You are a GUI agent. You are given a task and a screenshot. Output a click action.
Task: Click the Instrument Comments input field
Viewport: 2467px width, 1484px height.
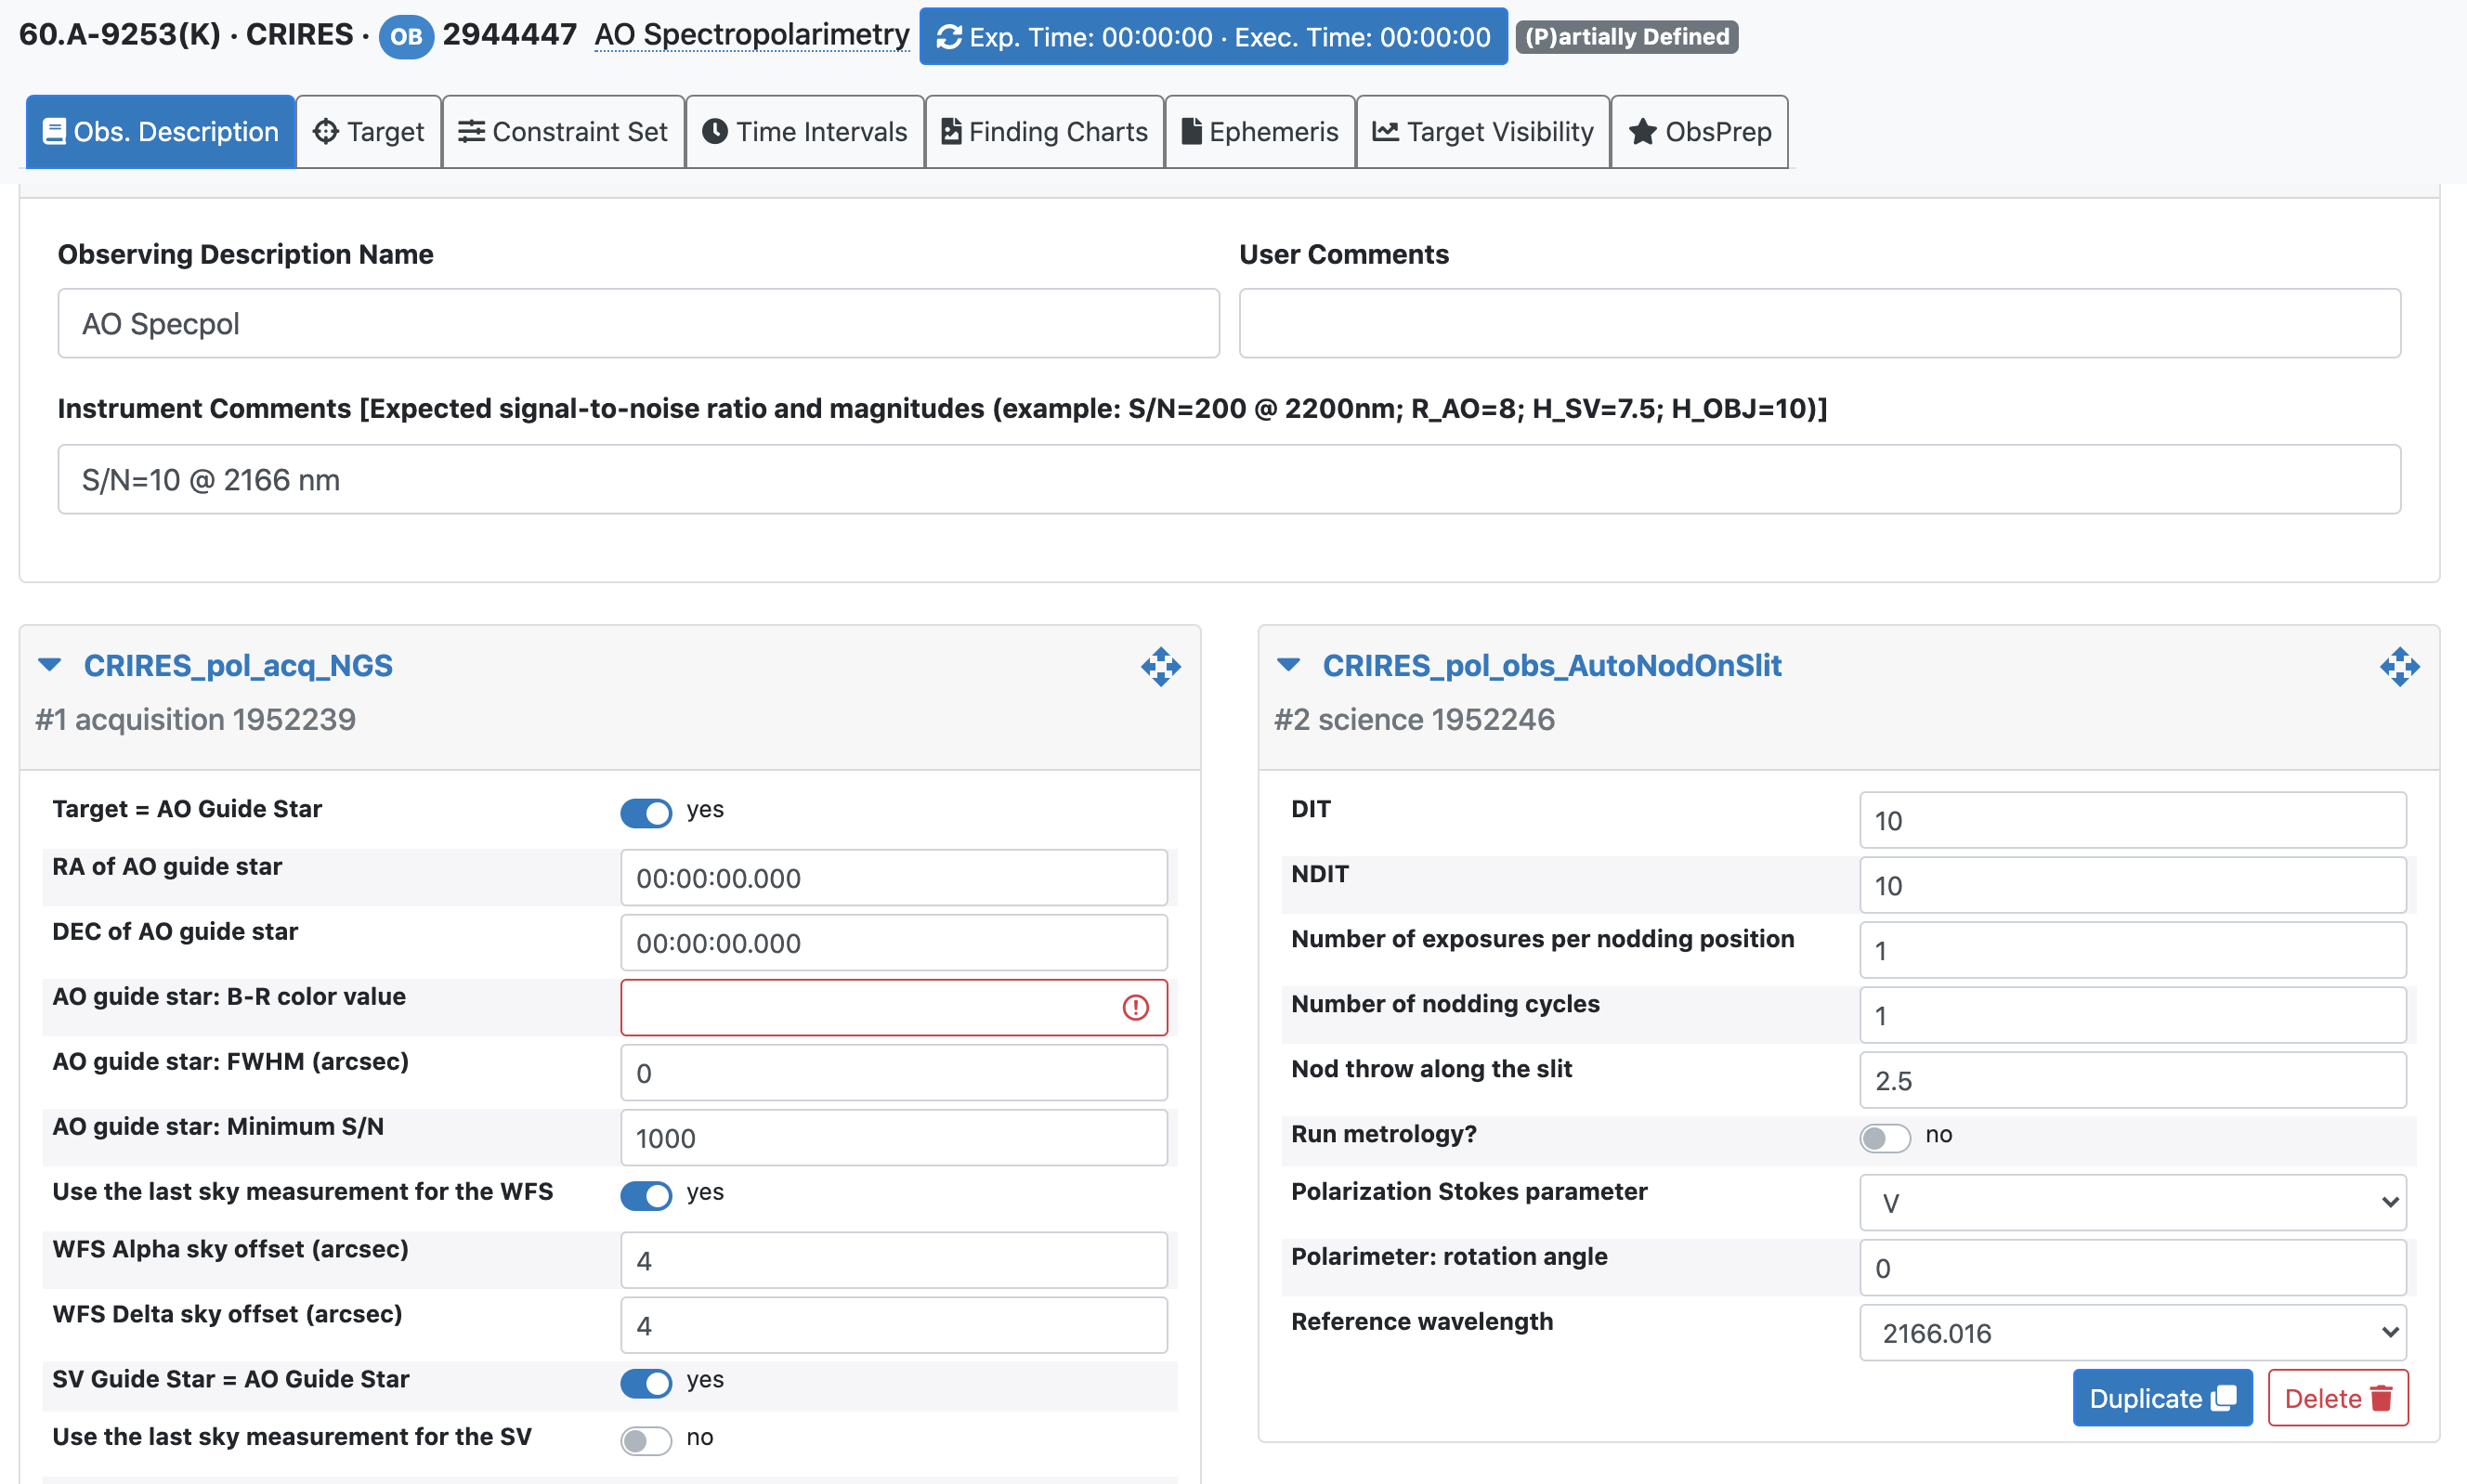point(1228,480)
